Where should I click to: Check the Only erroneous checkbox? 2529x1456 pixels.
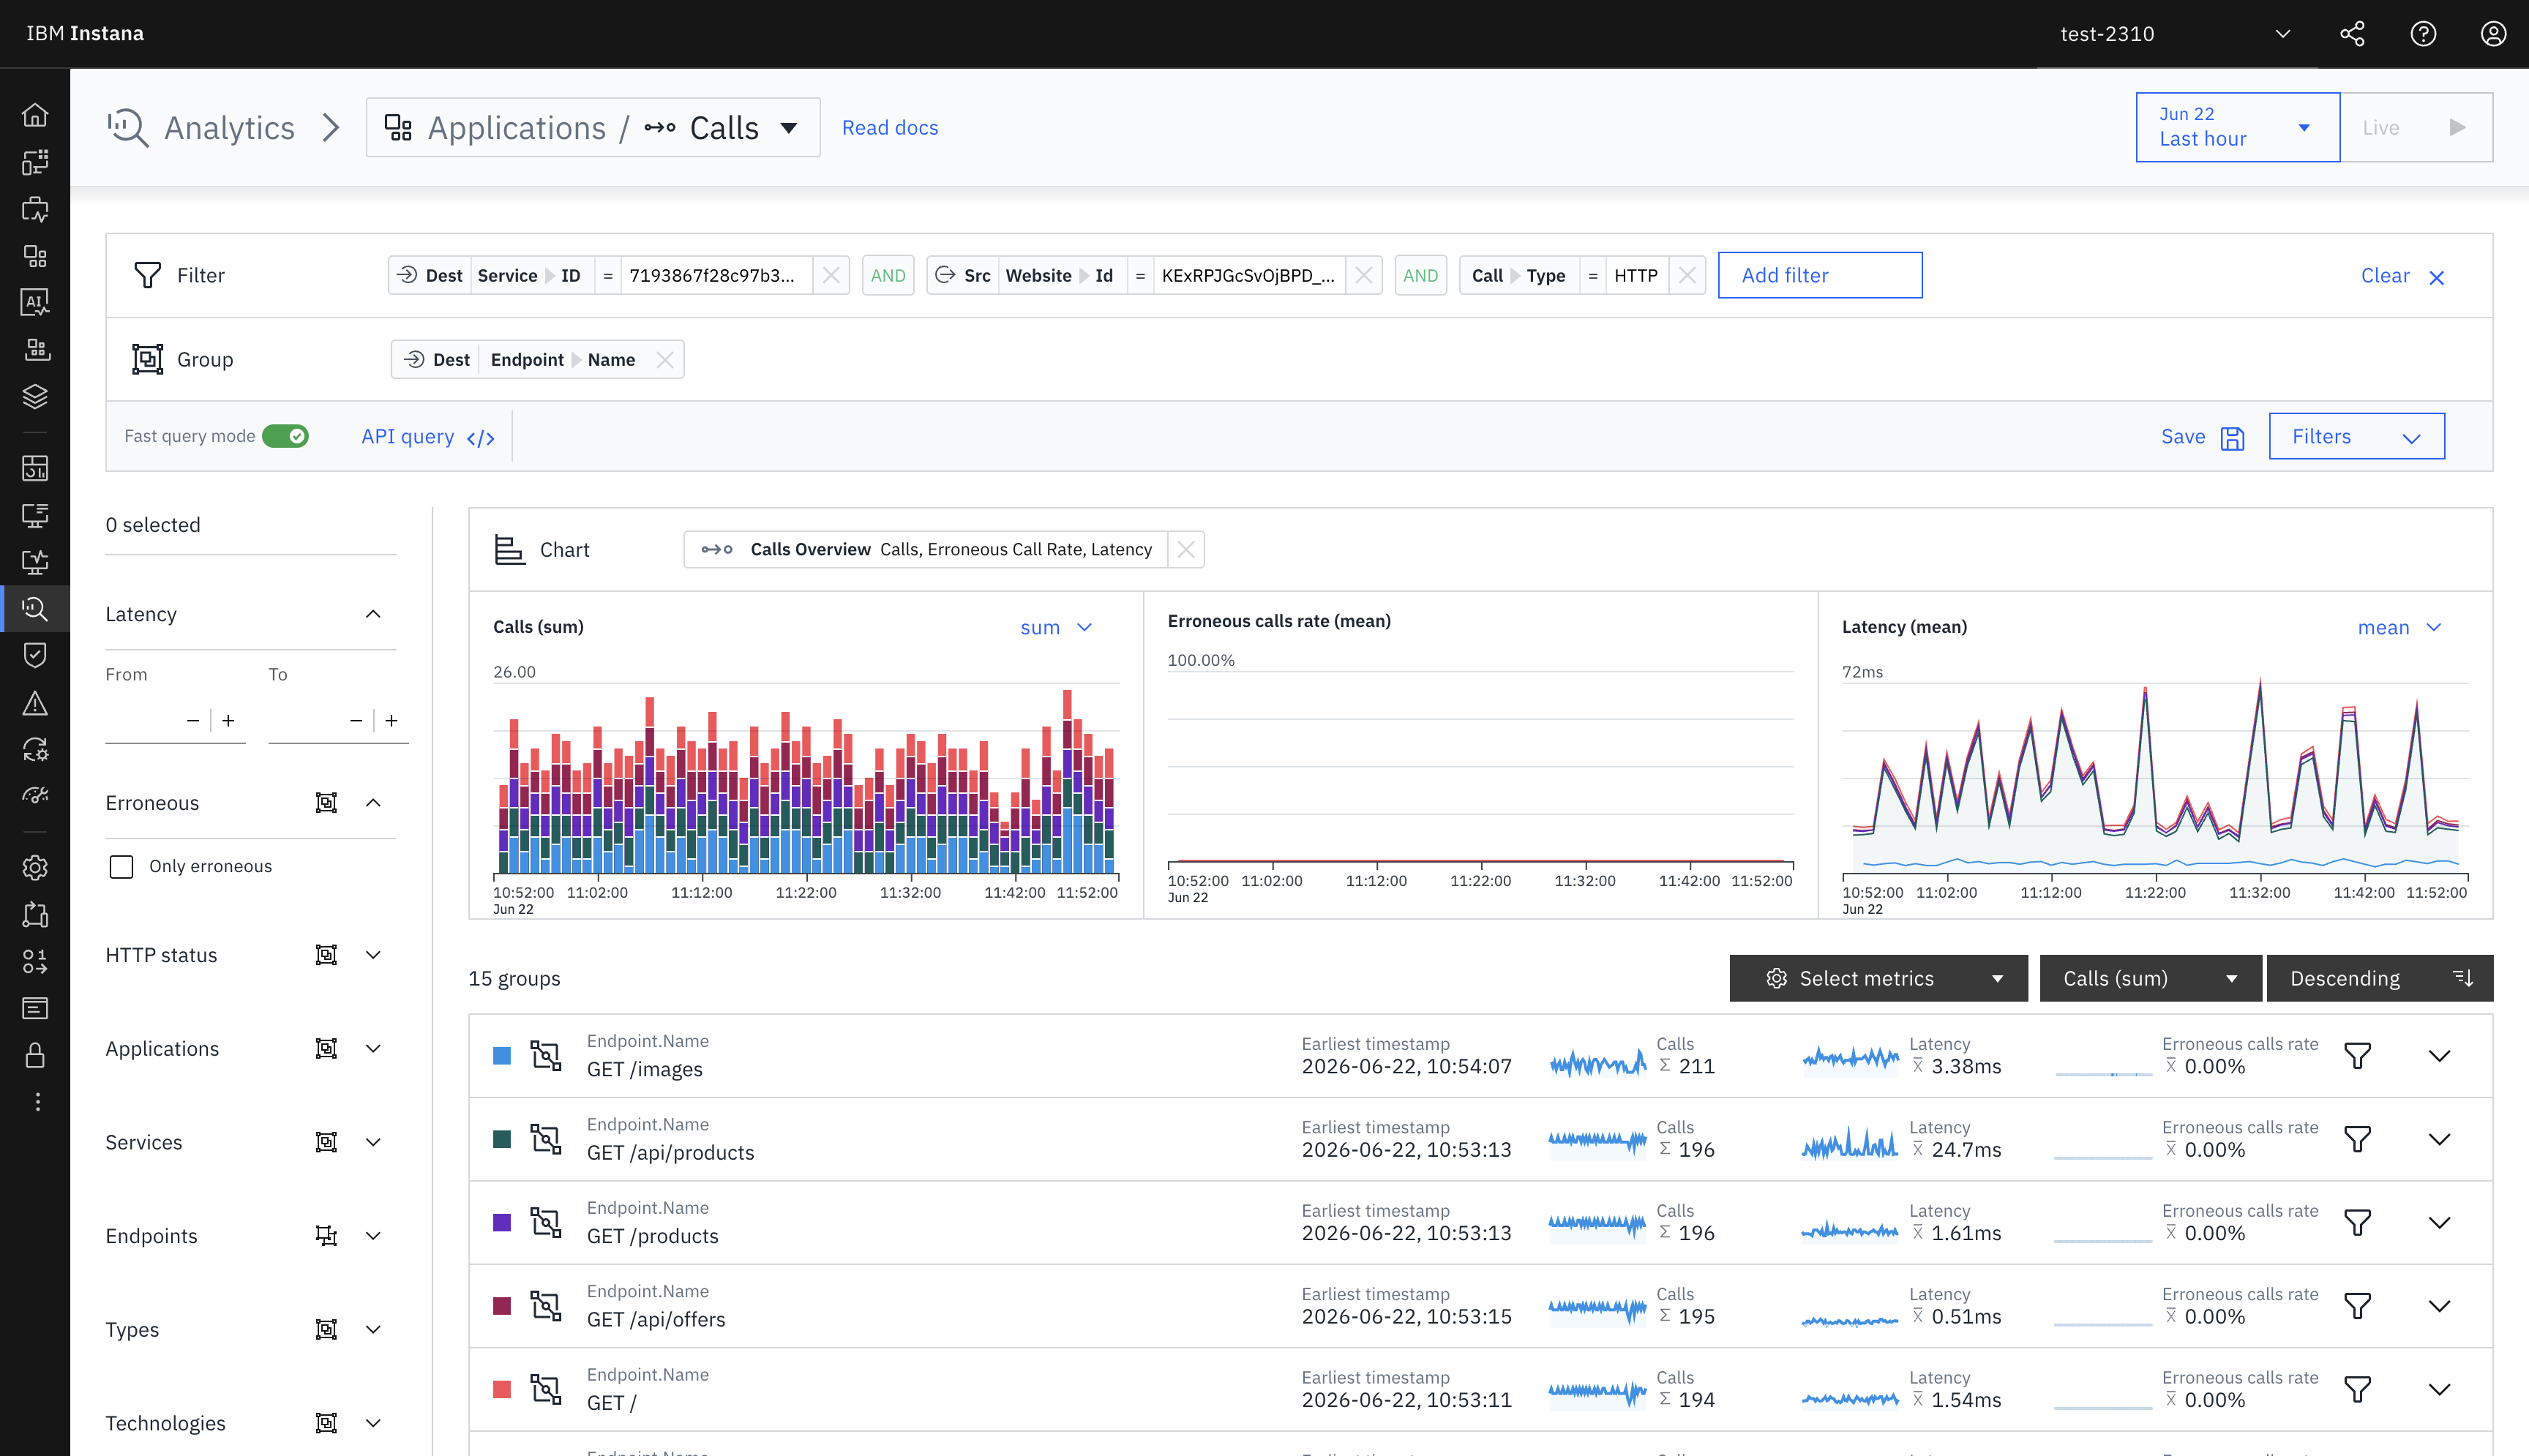tap(121, 866)
